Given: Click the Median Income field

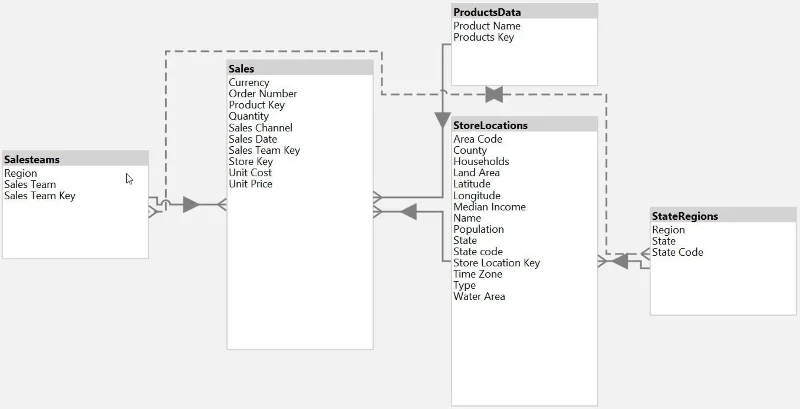Looking at the screenshot, I should coord(489,207).
